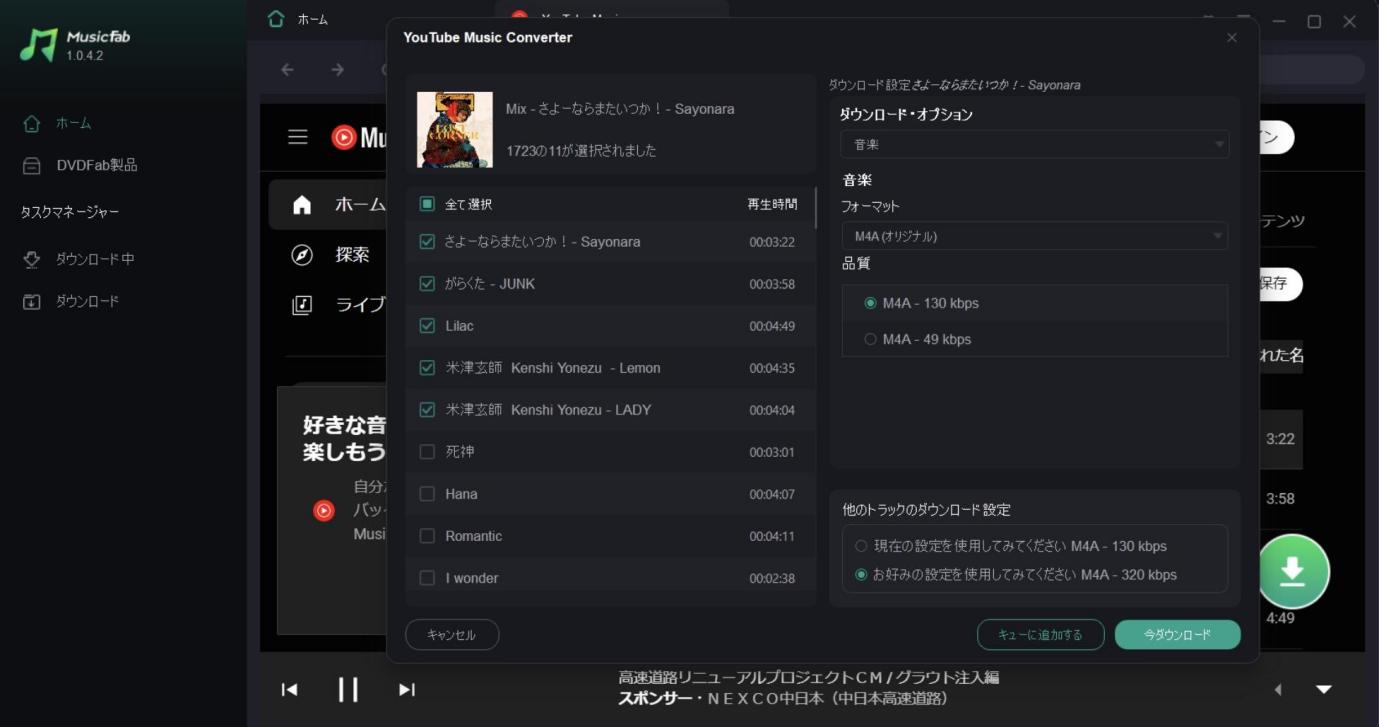The image size is (1379, 727).
Task: Check the I wonder track checkbox
Action: pos(427,578)
